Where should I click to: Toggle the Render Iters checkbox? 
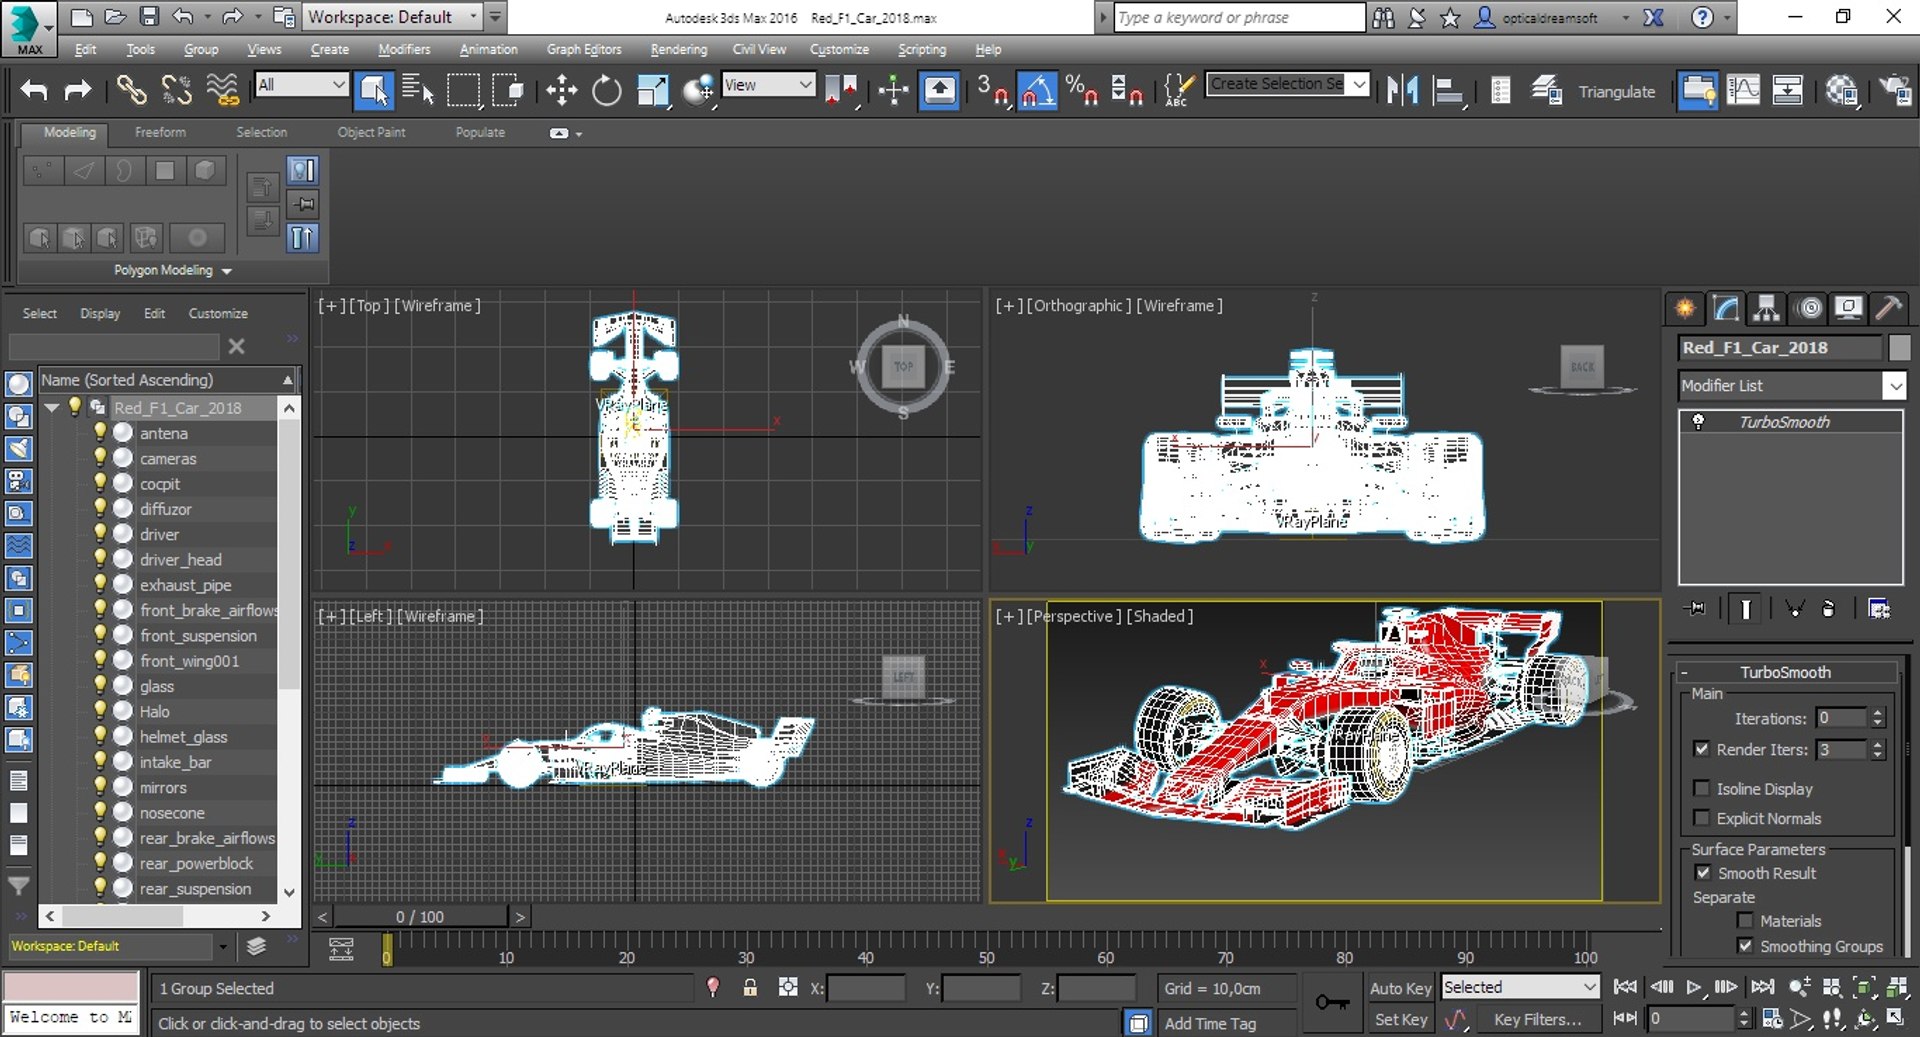1702,748
